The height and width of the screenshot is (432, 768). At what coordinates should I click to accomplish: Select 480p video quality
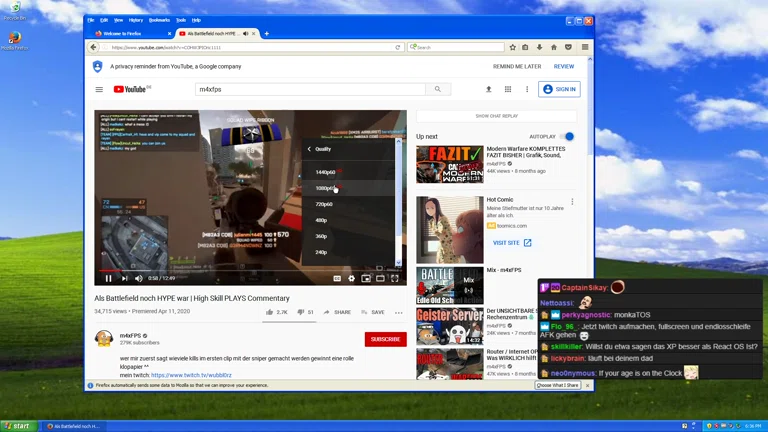[348, 220]
